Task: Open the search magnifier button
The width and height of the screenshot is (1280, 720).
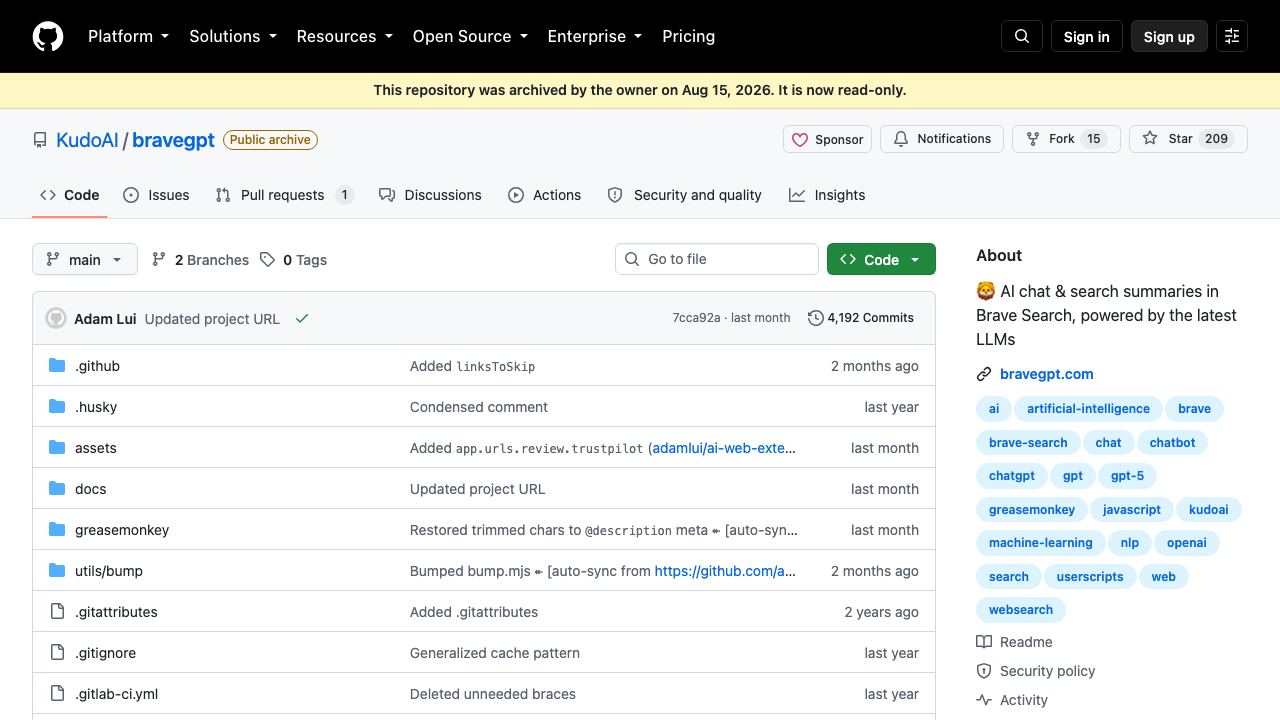Action: pyautogui.click(x=1022, y=36)
